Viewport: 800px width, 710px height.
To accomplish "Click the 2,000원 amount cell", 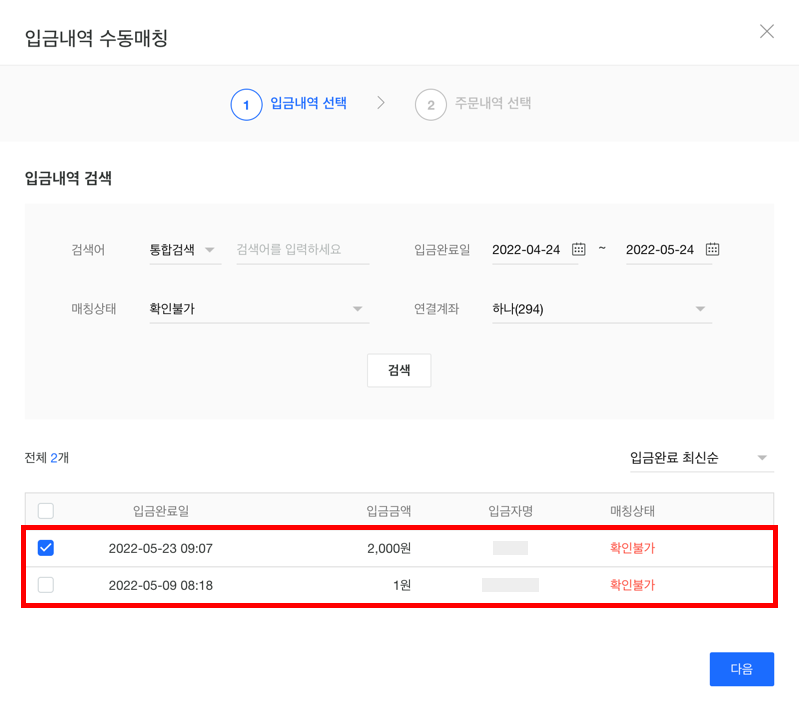I will (x=389, y=548).
